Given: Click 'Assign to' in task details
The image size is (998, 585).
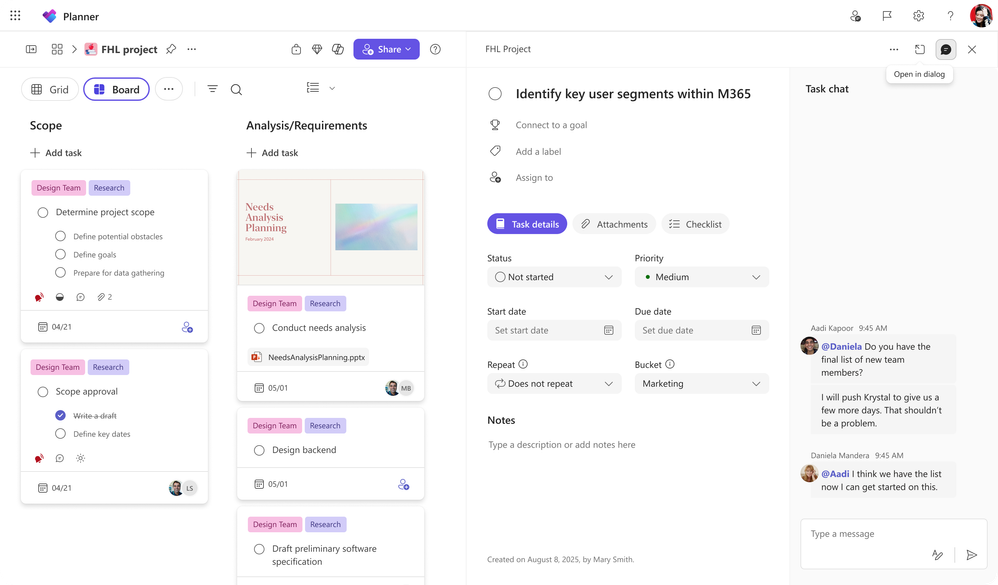Looking at the screenshot, I should [534, 178].
